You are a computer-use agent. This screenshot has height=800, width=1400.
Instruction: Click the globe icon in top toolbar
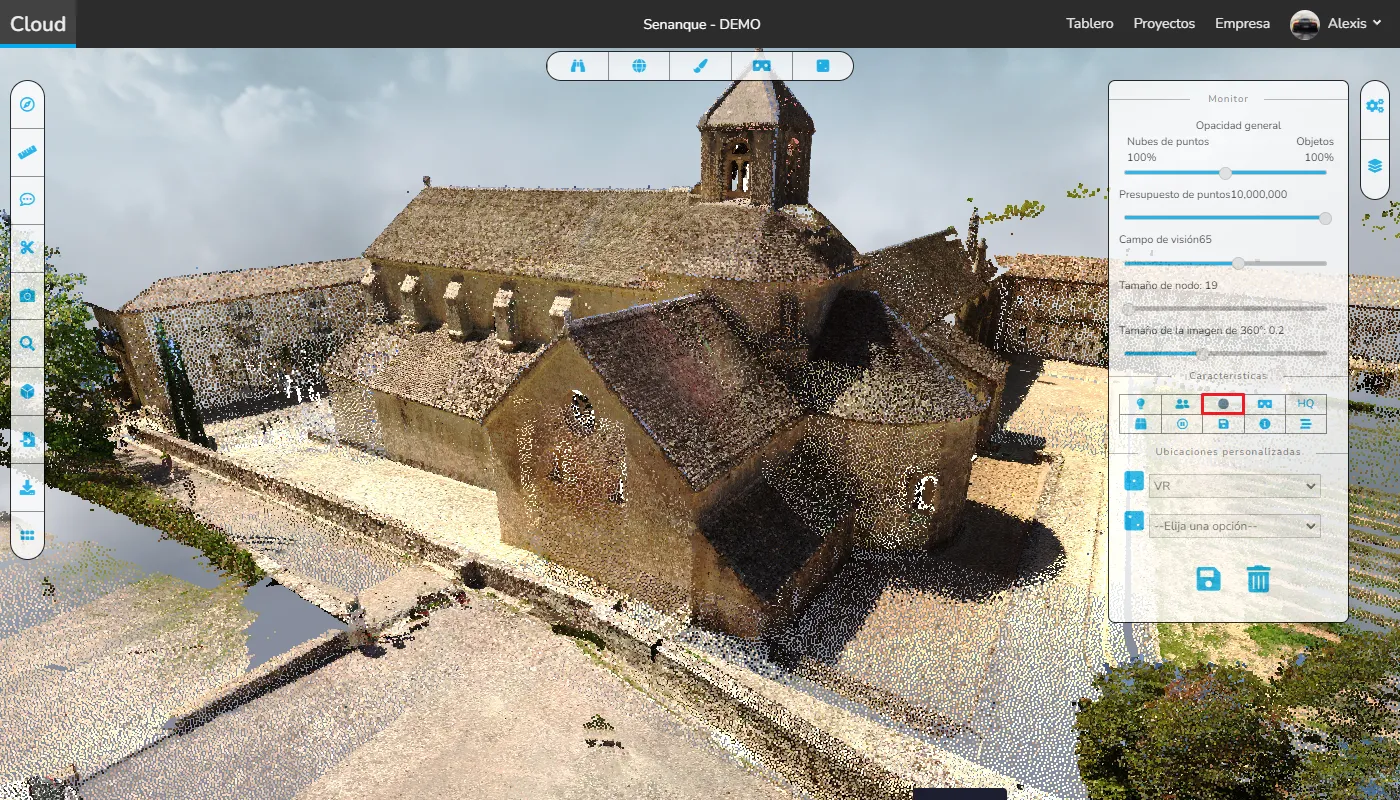[x=639, y=66]
